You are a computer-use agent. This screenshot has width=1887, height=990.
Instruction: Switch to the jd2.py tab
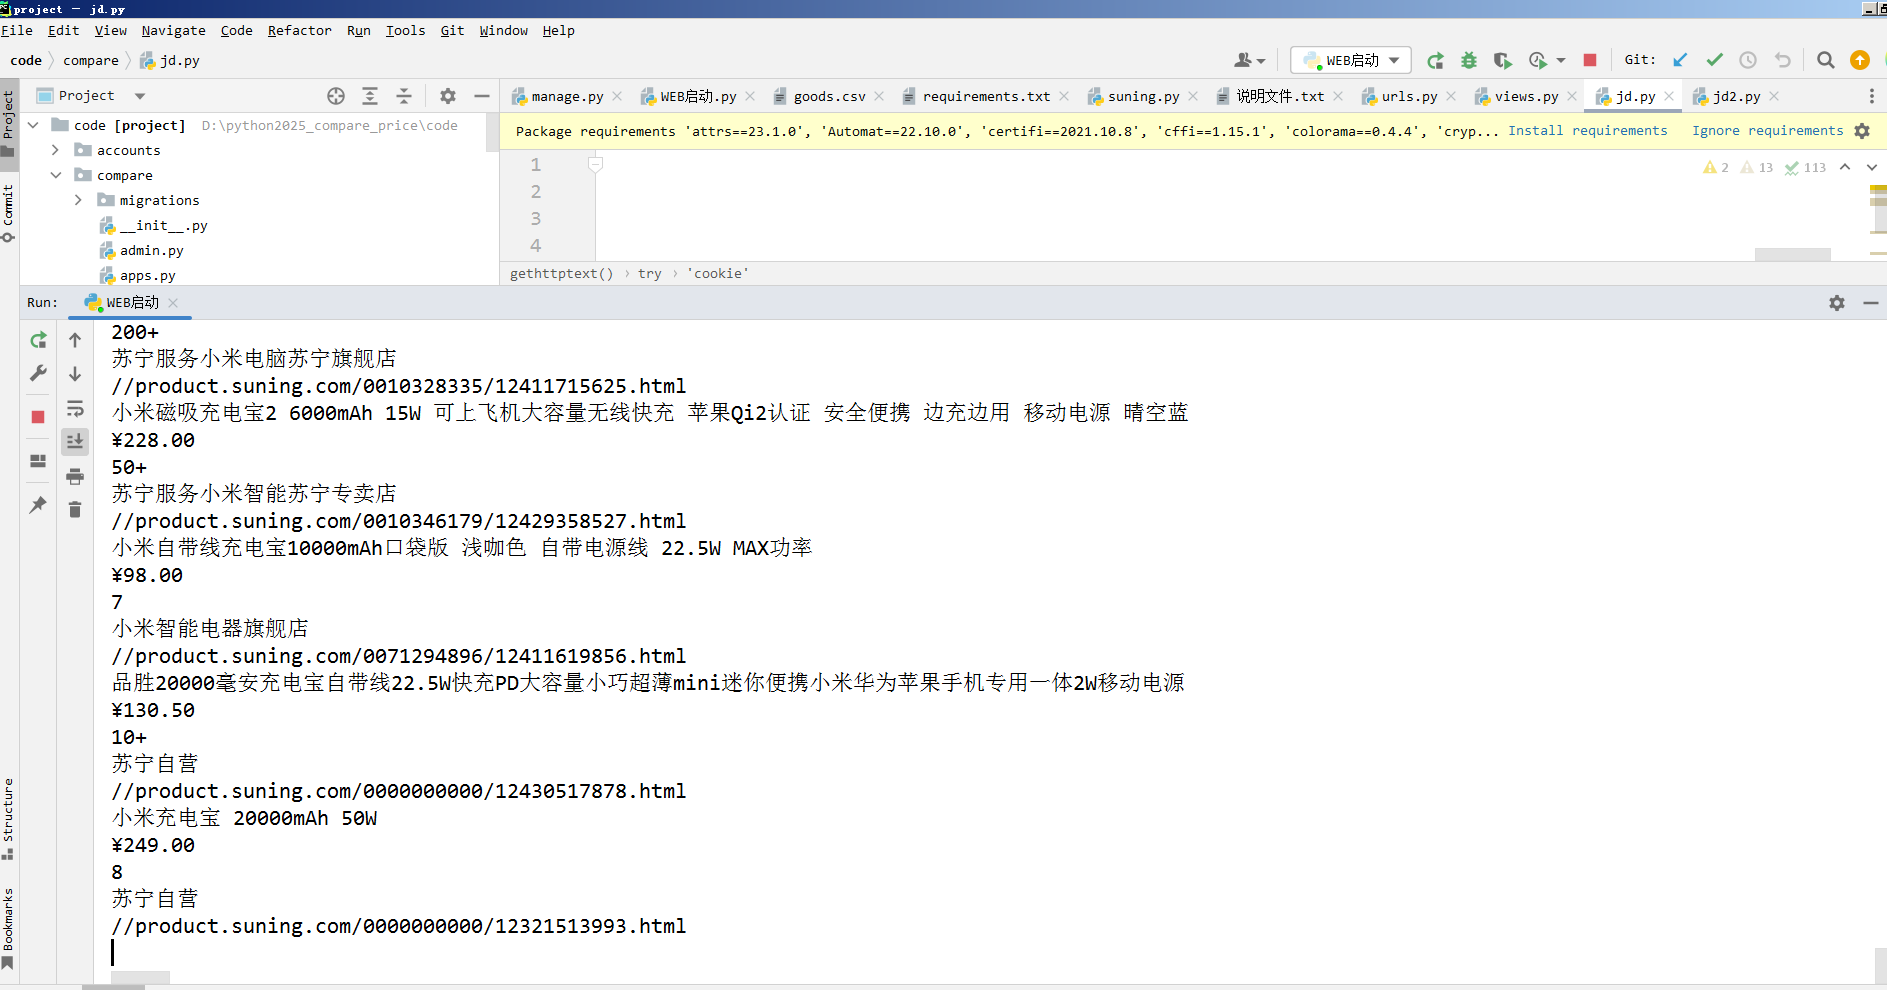pos(1736,96)
